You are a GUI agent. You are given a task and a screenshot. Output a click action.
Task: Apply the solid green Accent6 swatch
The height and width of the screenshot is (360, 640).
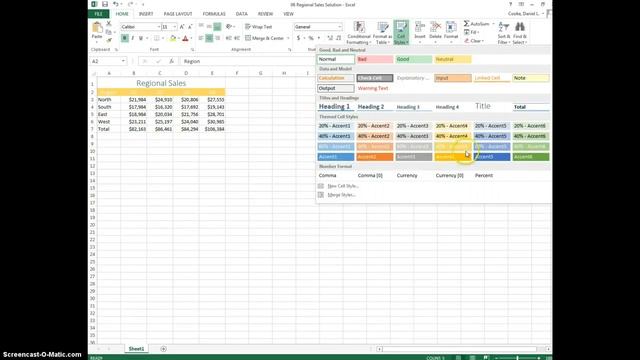point(531,157)
